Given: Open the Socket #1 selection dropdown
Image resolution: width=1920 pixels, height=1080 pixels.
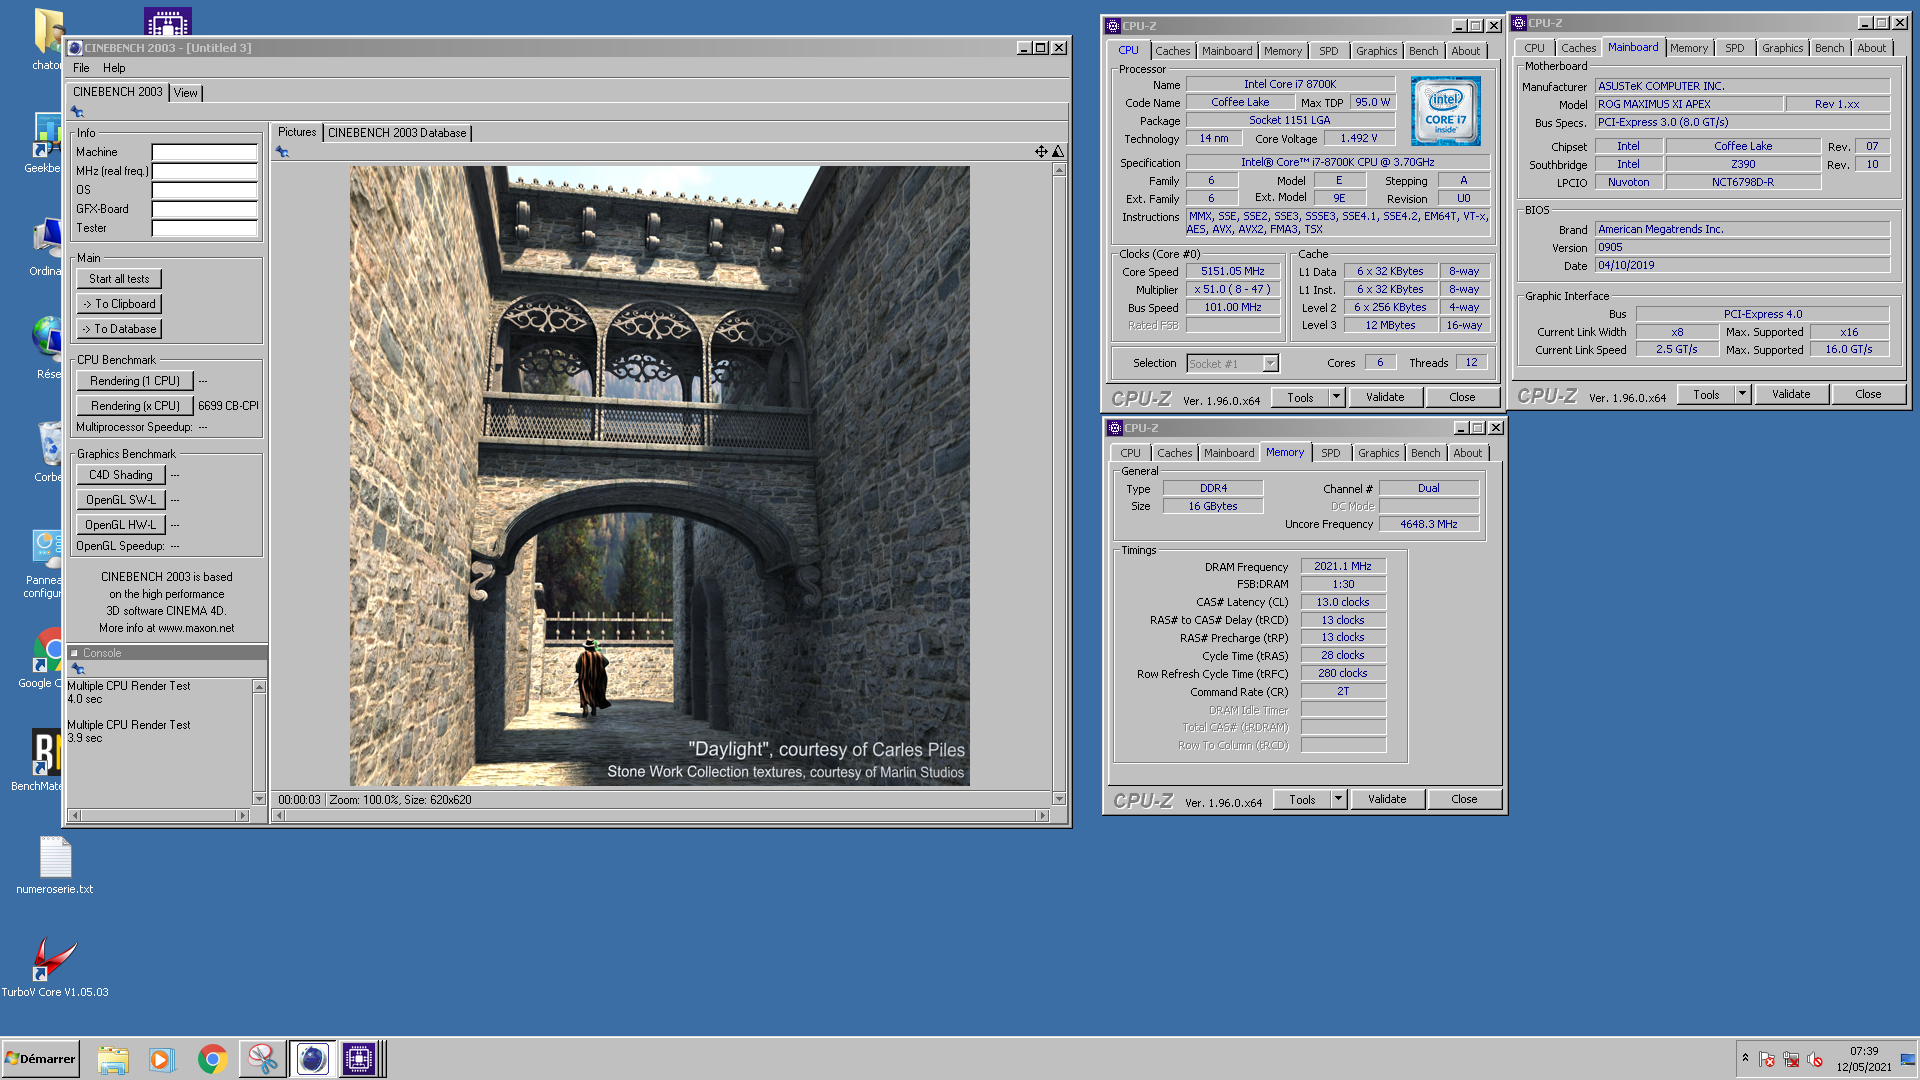Looking at the screenshot, I should click(1270, 364).
